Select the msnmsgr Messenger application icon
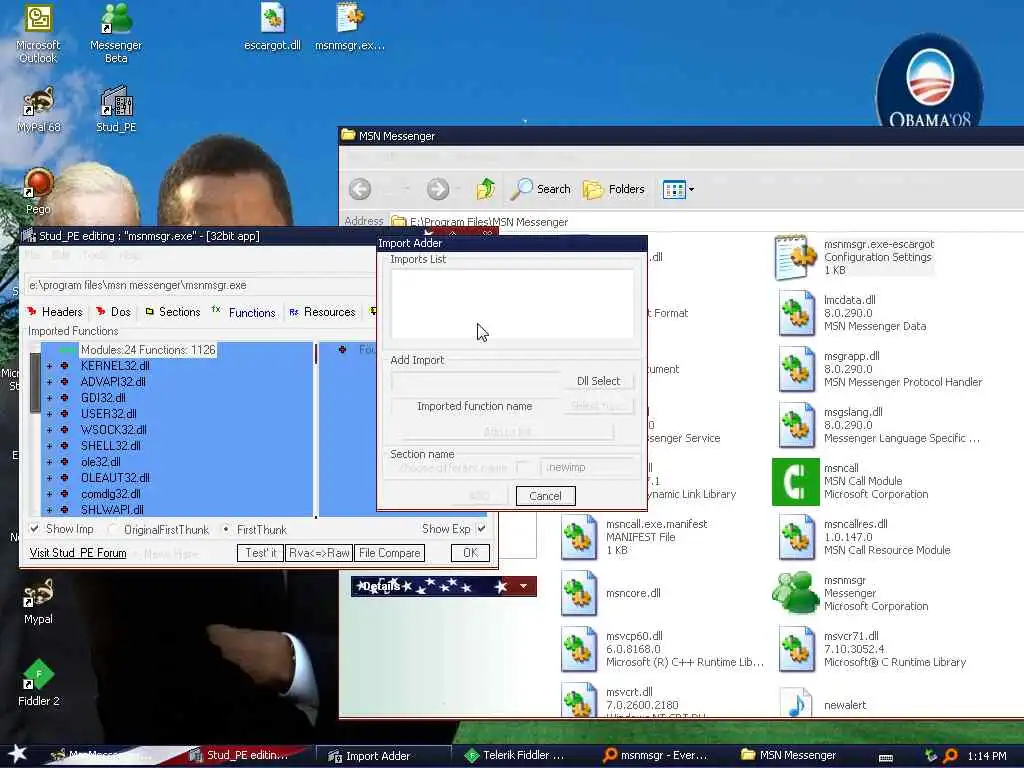The width and height of the screenshot is (1024, 768). click(x=795, y=593)
